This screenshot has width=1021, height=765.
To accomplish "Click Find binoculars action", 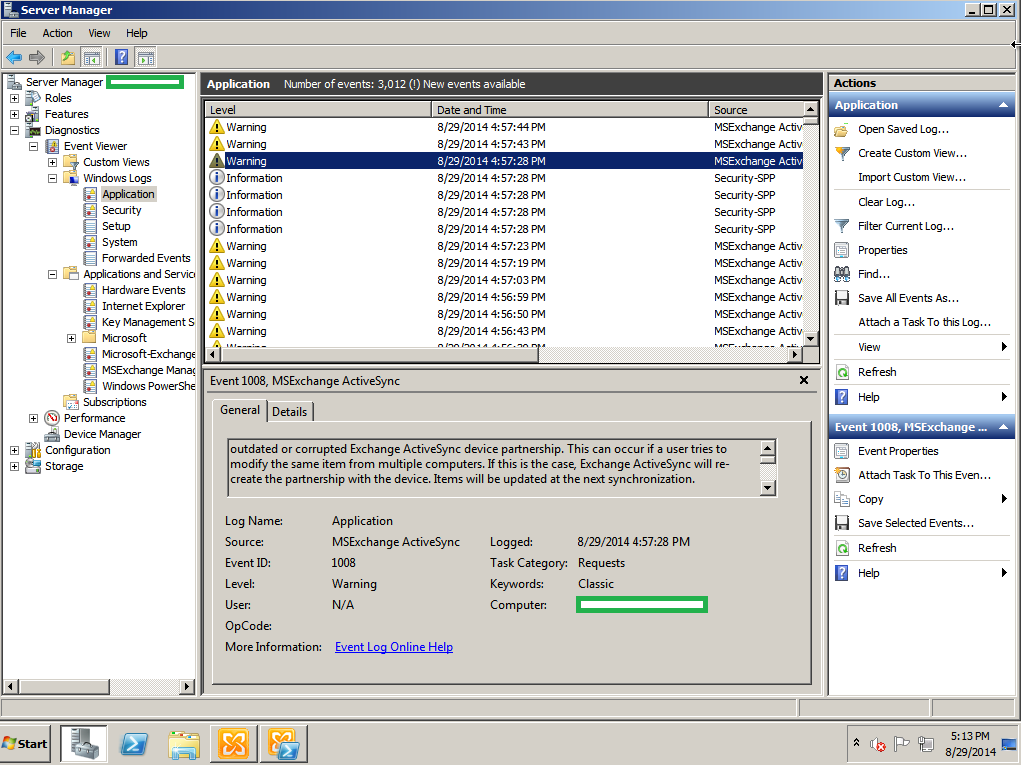I will click(x=873, y=274).
